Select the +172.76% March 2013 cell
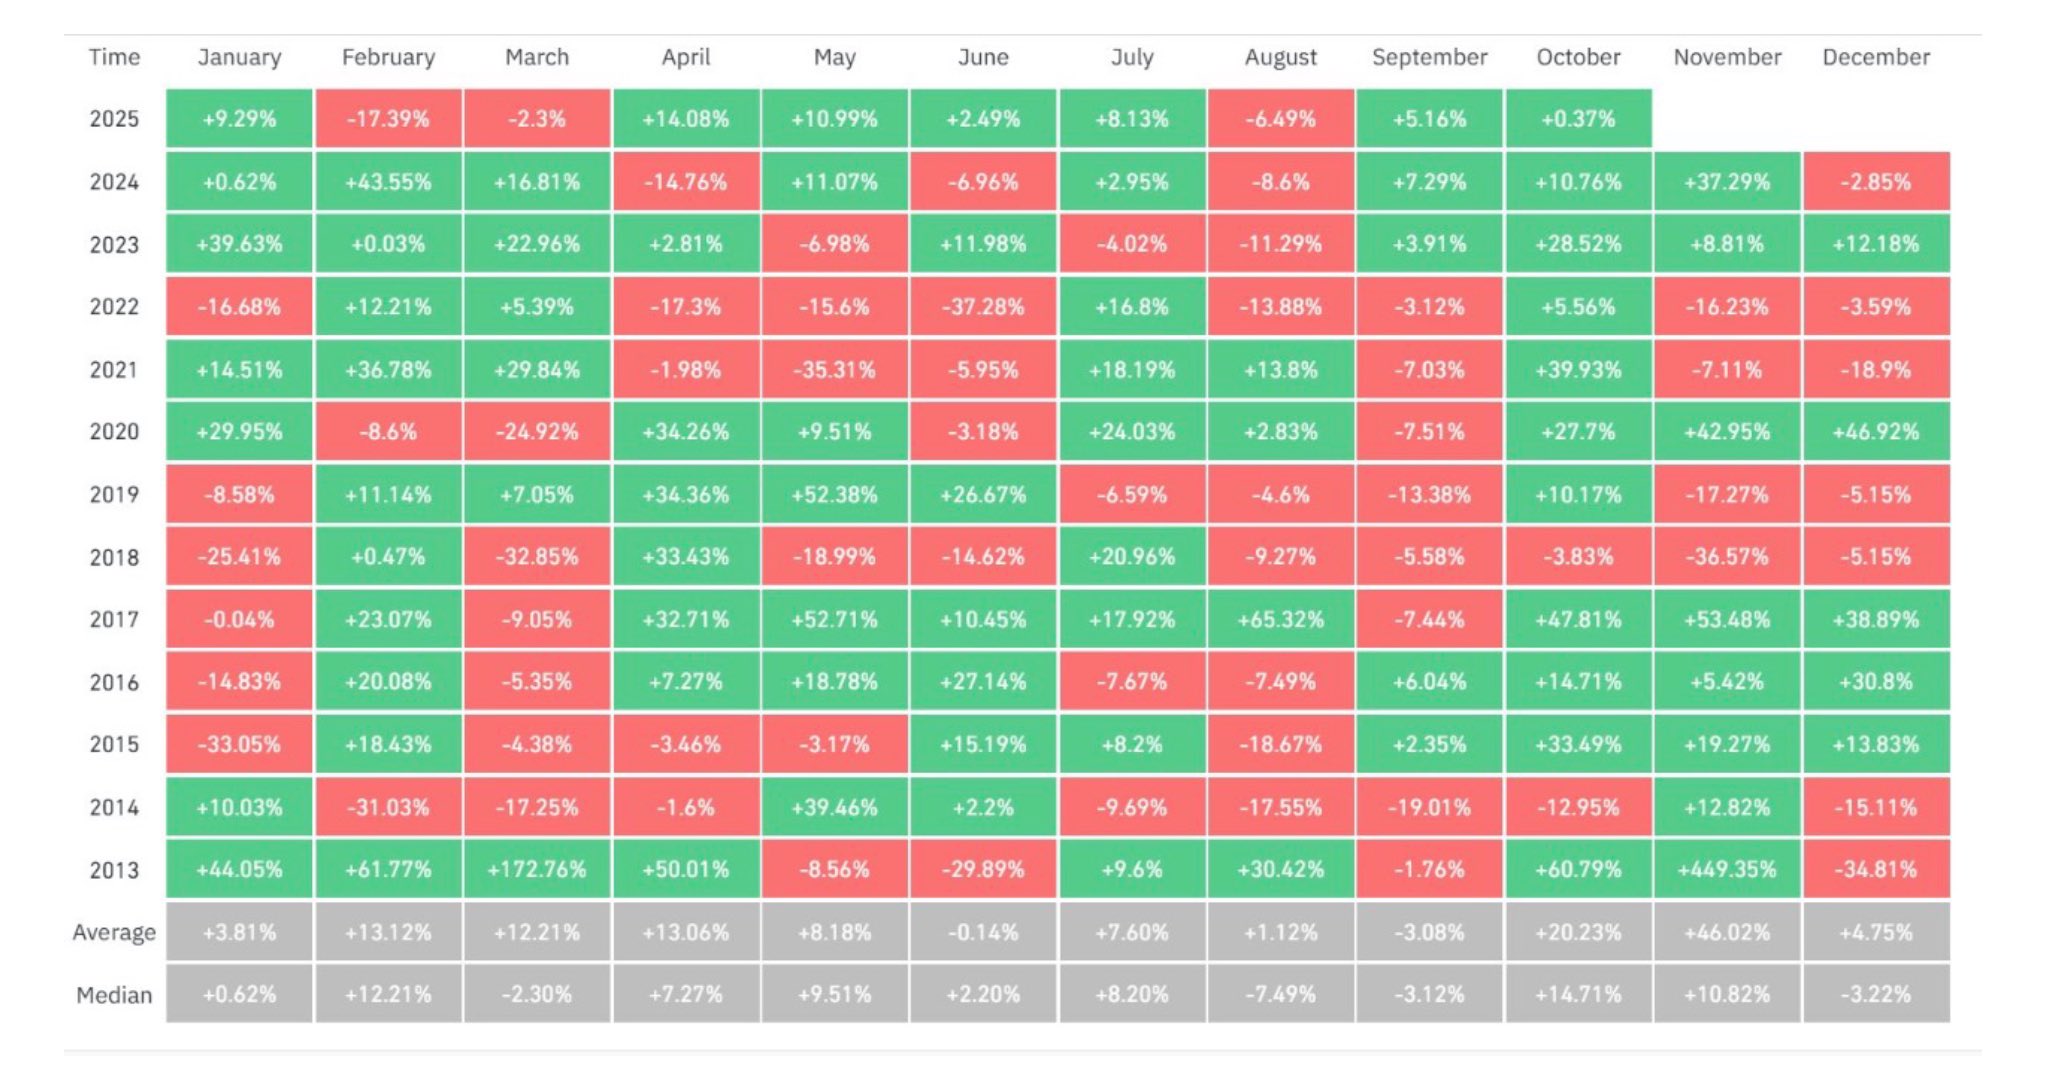The width and height of the screenshot is (2046, 1090). pos(537,869)
